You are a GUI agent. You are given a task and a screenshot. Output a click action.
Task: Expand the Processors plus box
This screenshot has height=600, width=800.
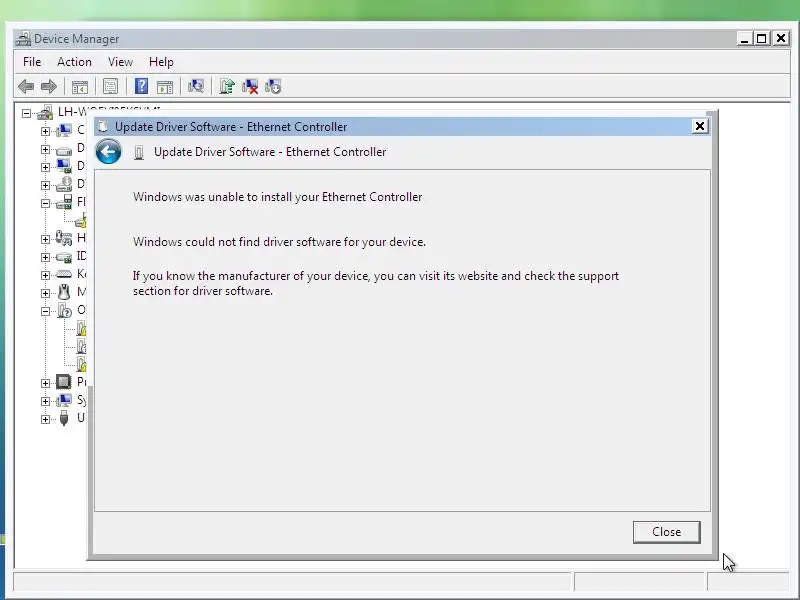coord(45,383)
